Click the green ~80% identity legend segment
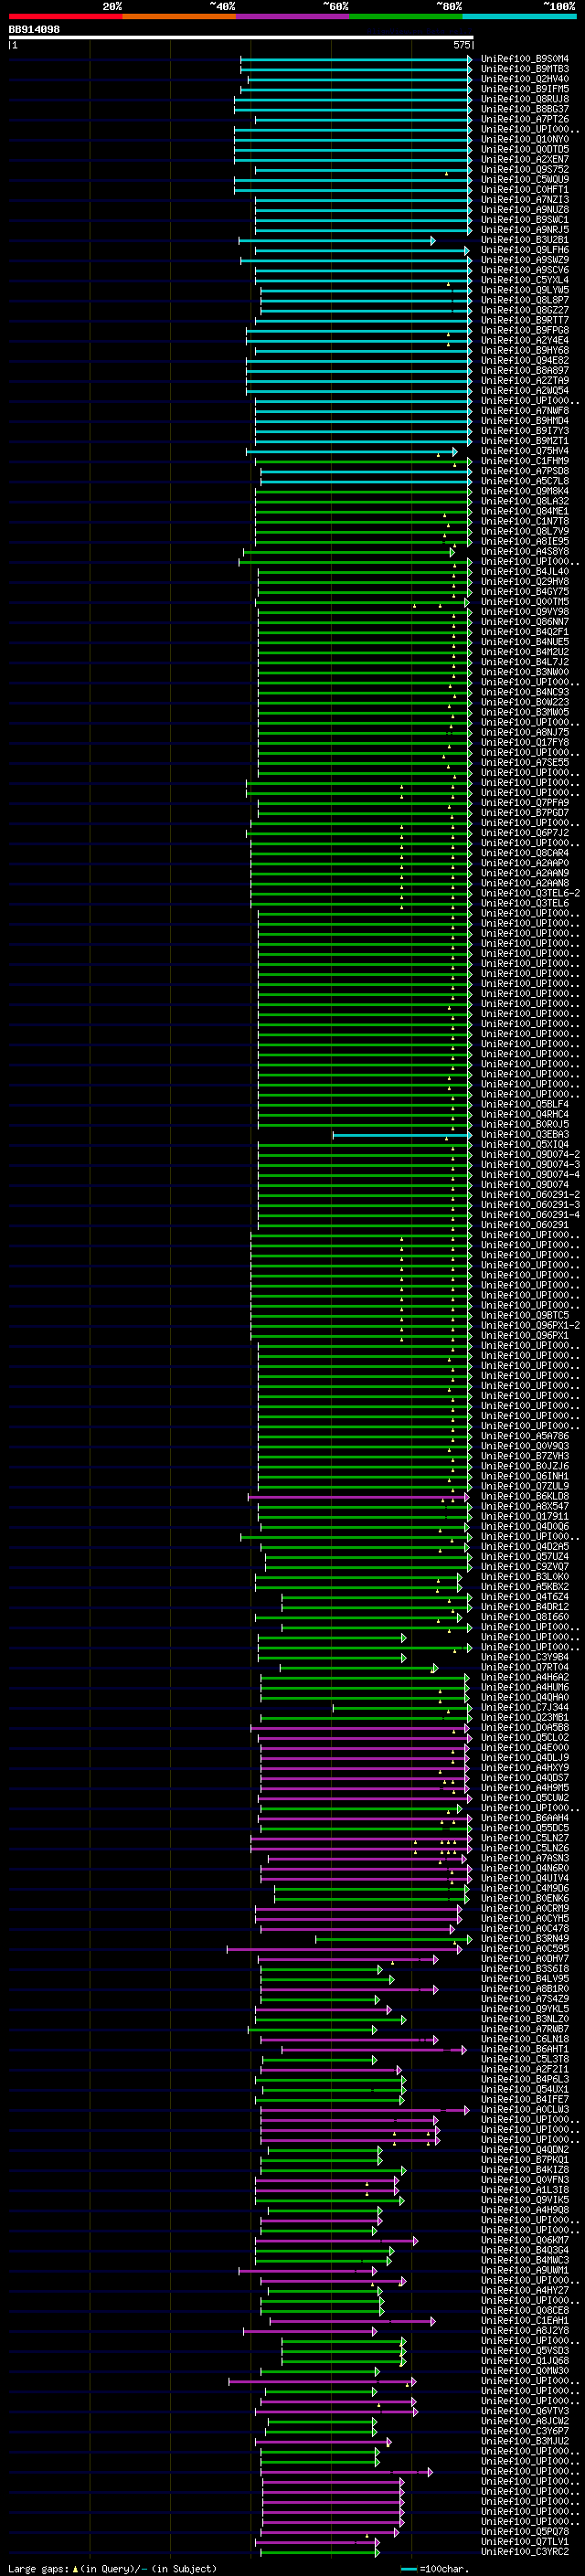585x2576 pixels. (x=406, y=17)
